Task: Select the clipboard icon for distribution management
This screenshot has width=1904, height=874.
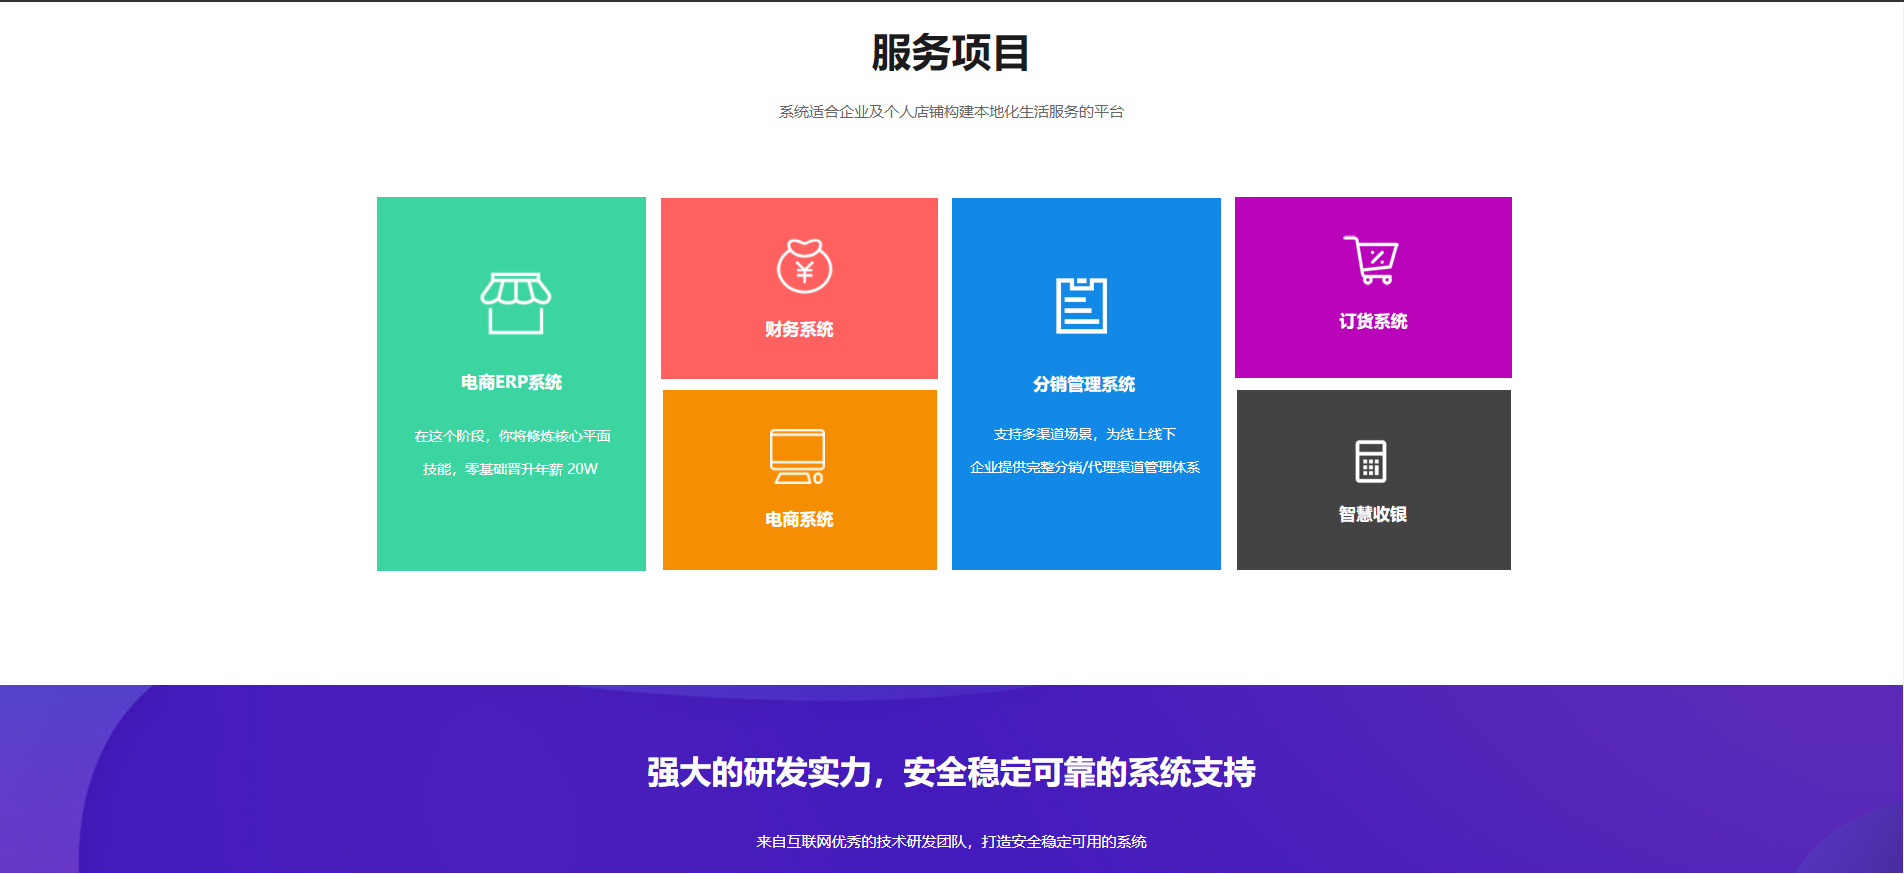Action: pos(1082,305)
